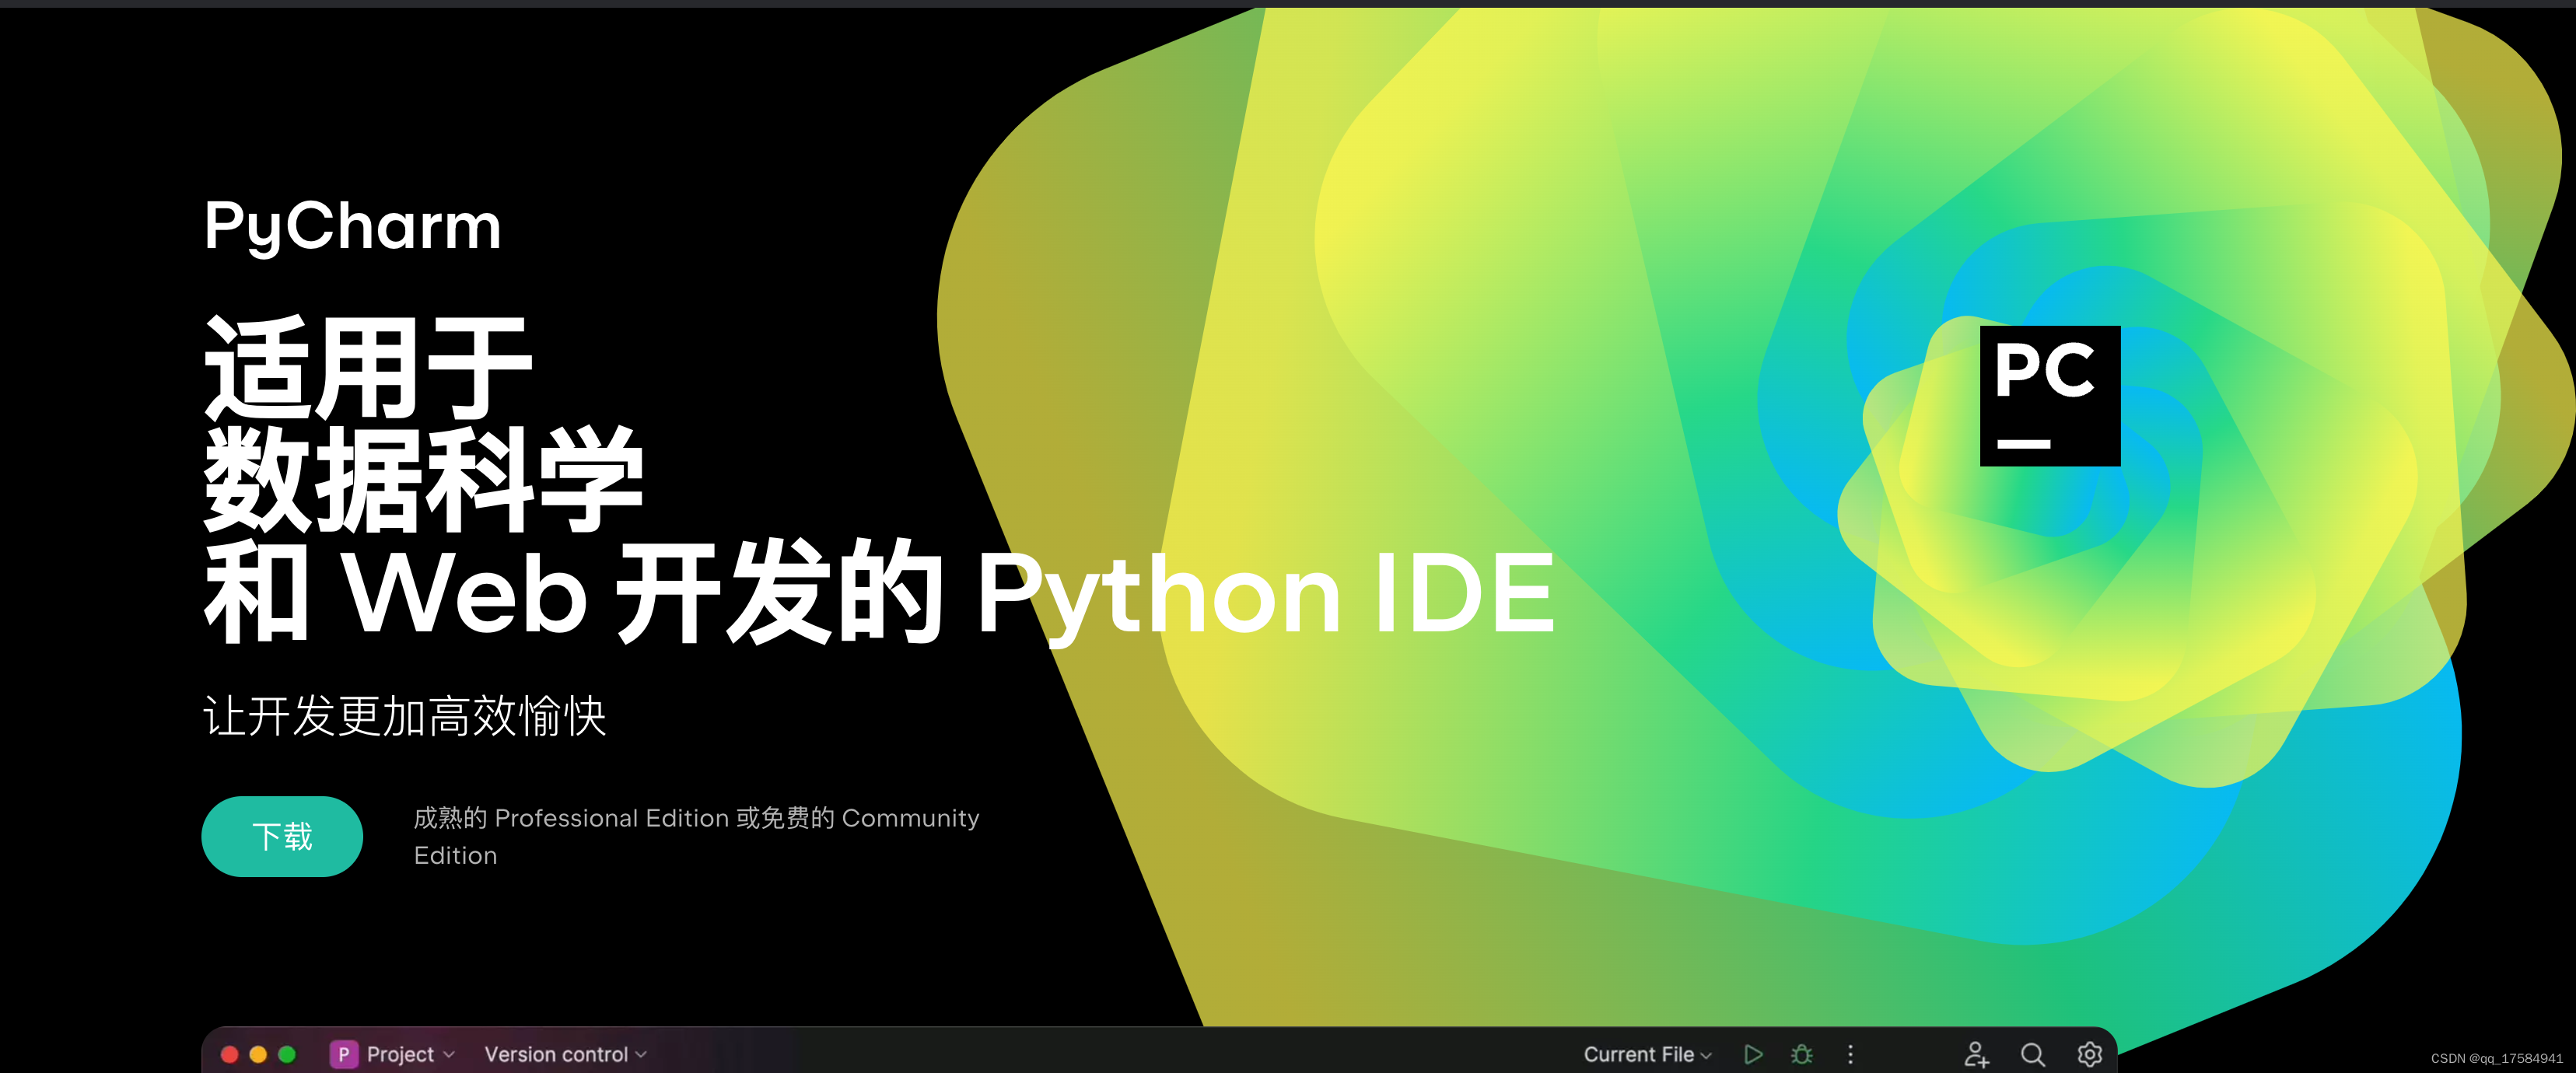Image resolution: width=2576 pixels, height=1073 pixels.
Task: Click the yellow minimize window dot
Action: coord(258,1054)
